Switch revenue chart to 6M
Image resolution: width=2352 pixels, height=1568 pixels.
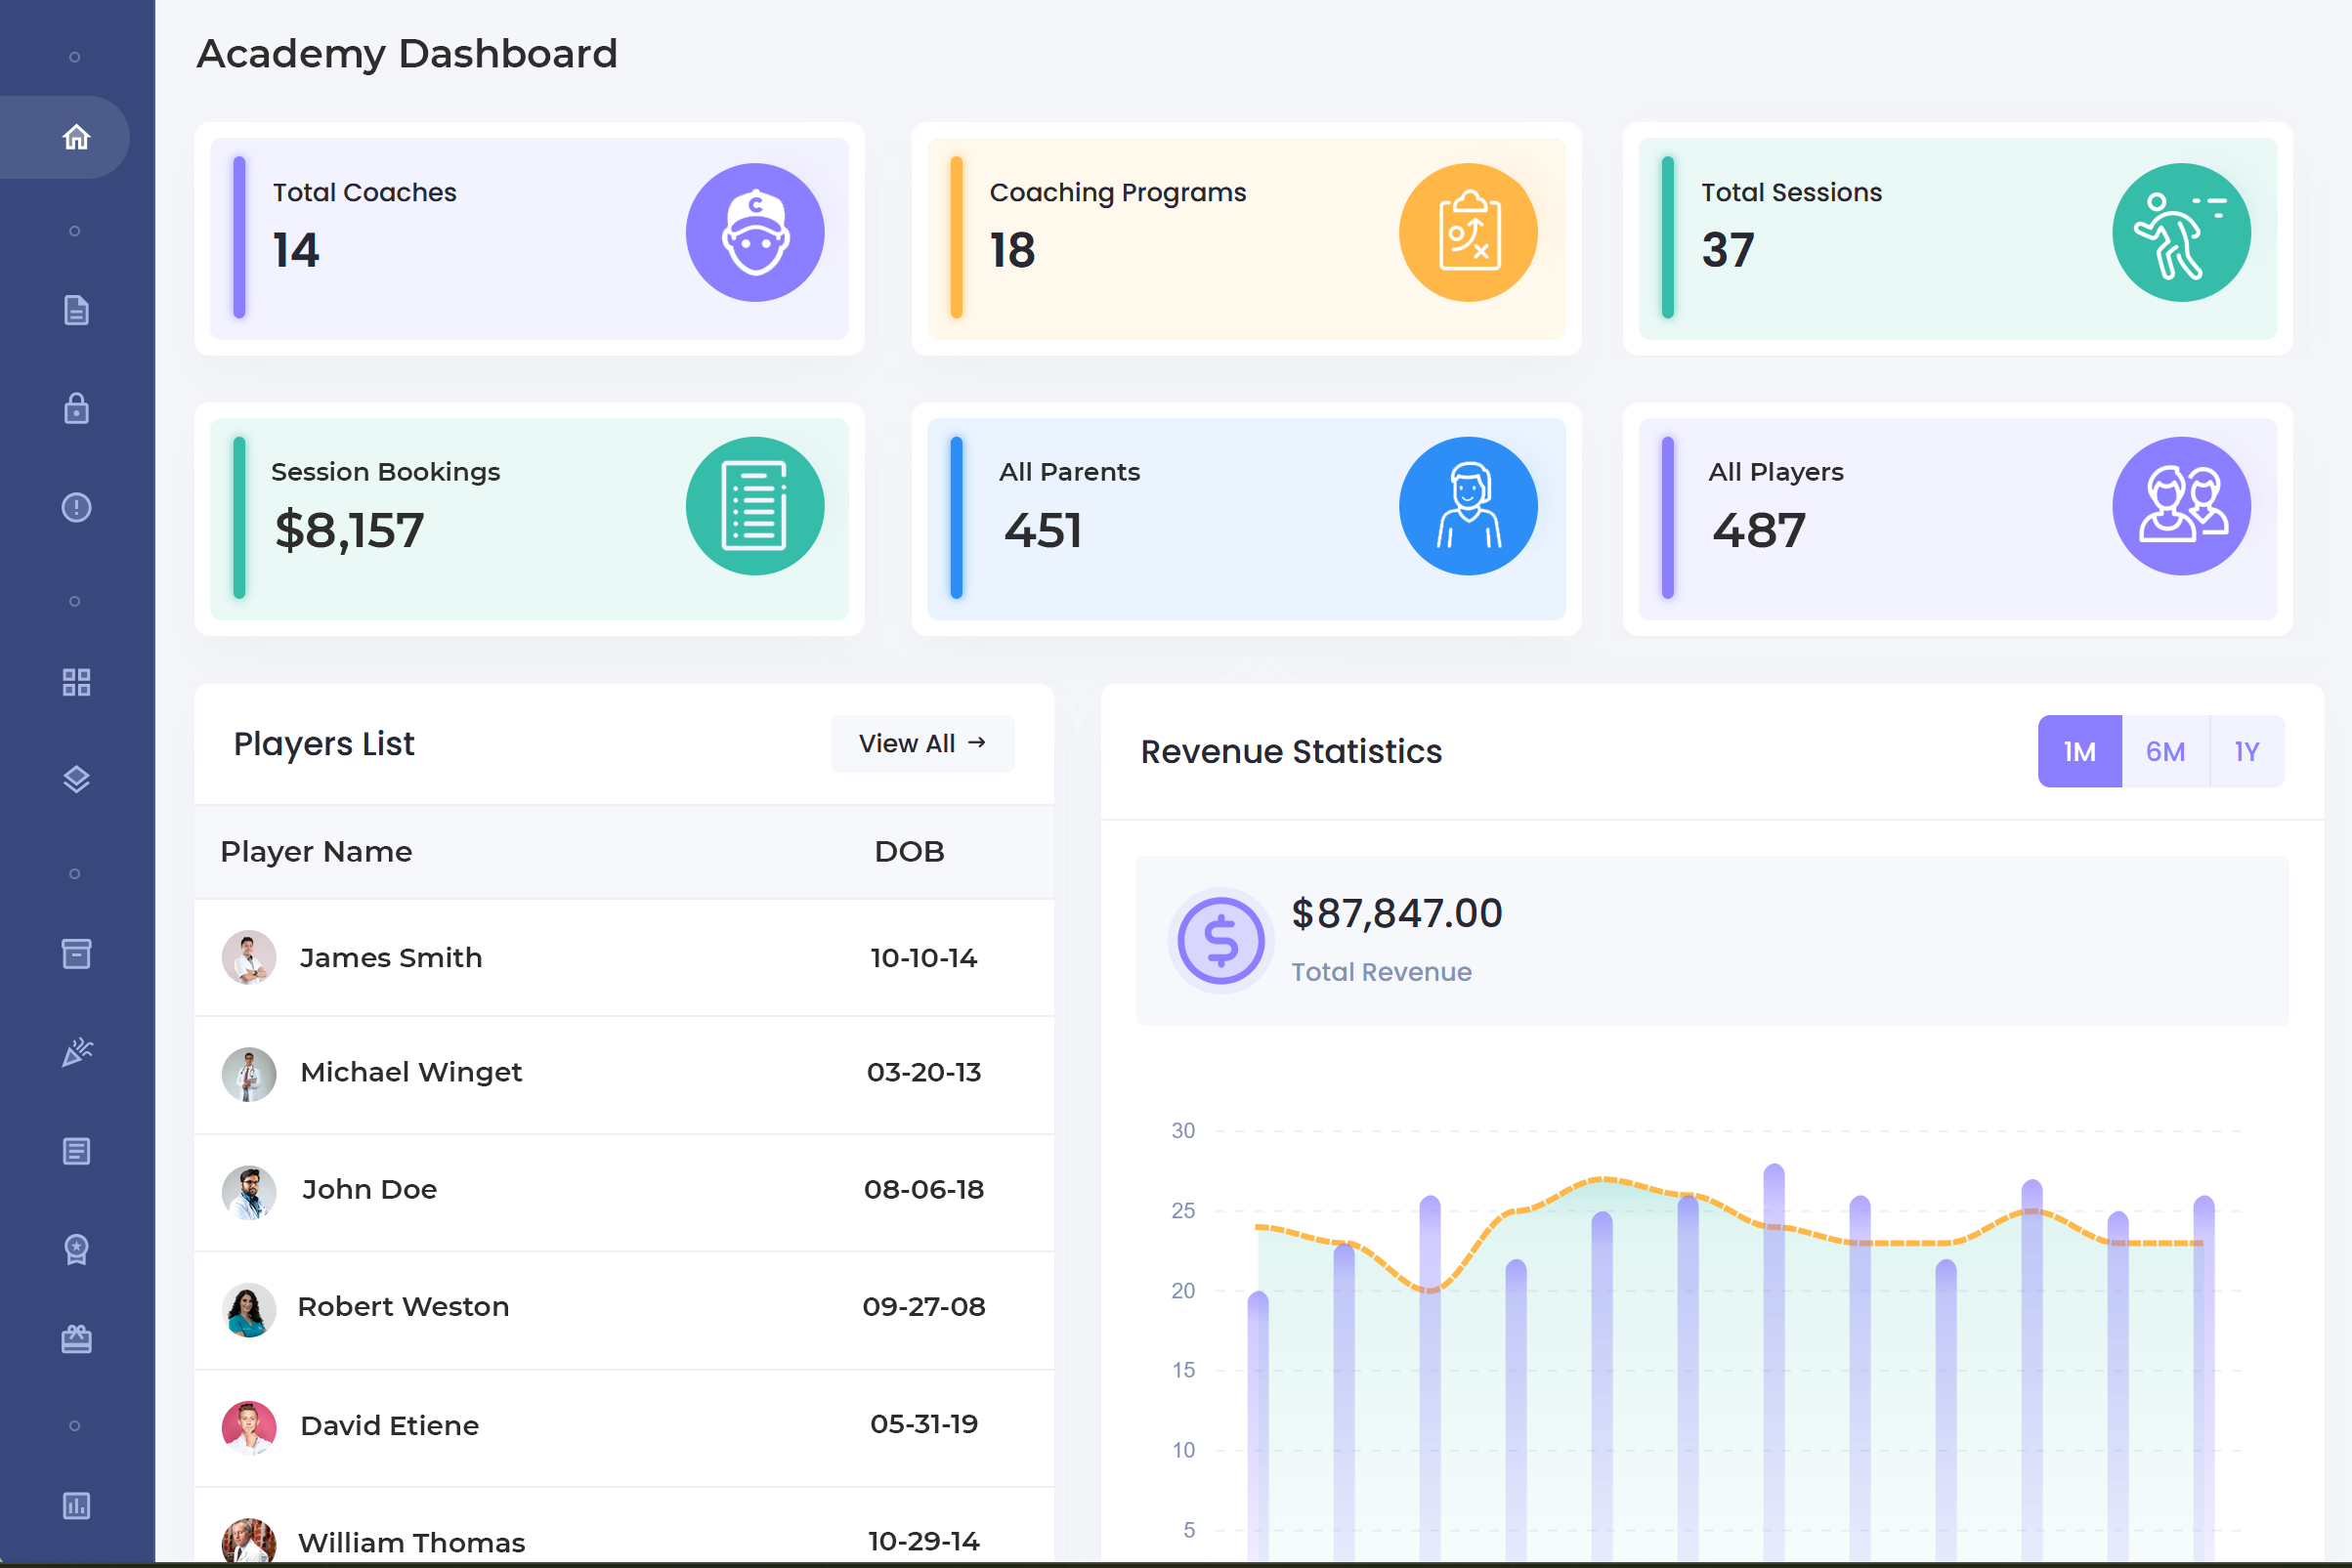tap(2165, 751)
